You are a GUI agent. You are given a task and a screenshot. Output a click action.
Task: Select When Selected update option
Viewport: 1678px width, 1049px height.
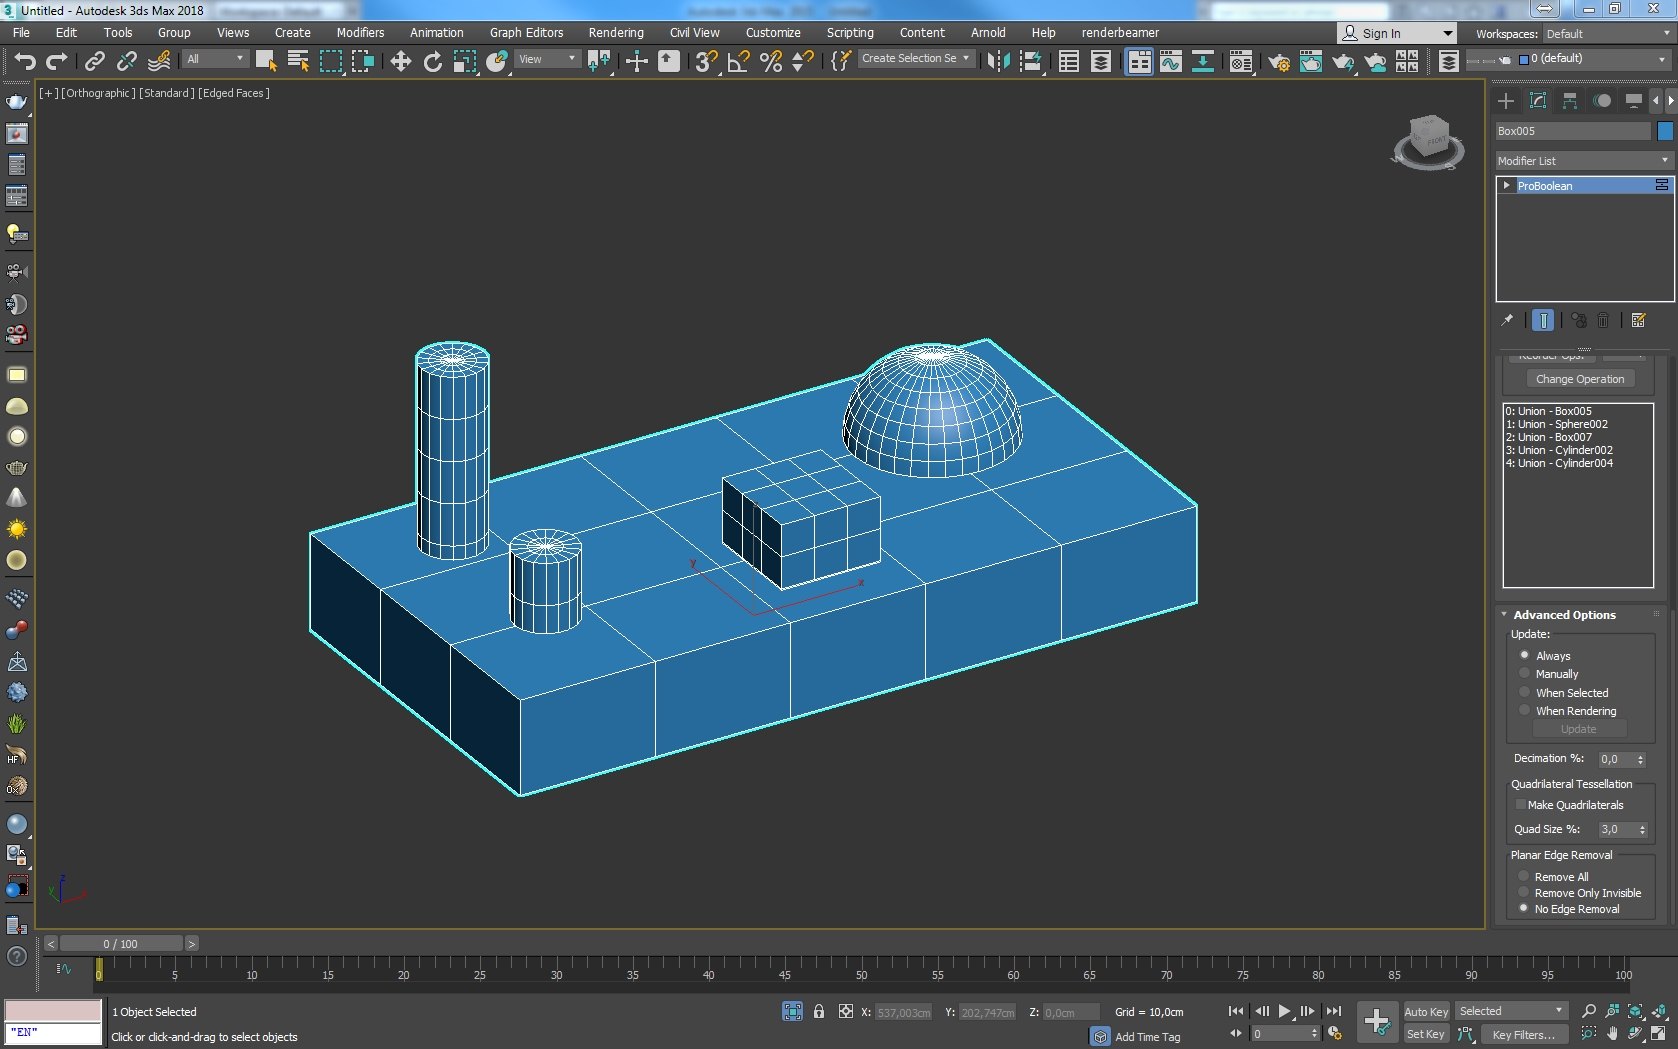pos(1525,692)
